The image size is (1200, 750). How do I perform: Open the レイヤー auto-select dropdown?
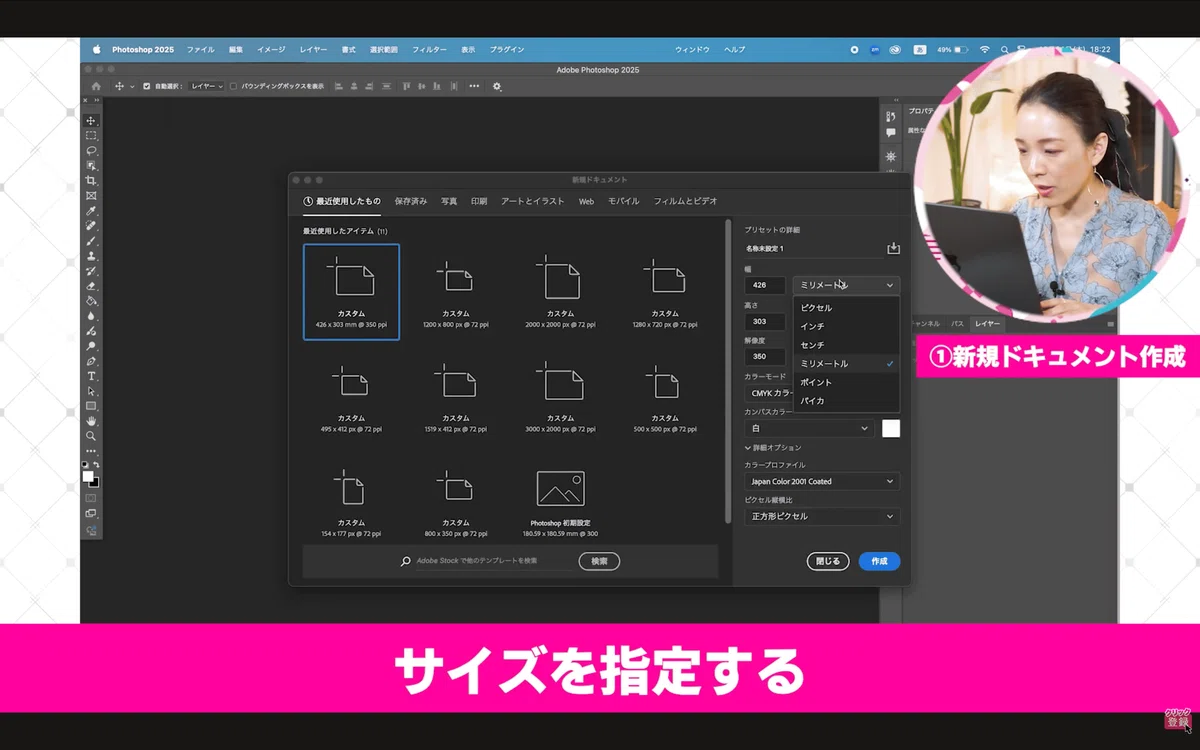coord(207,86)
